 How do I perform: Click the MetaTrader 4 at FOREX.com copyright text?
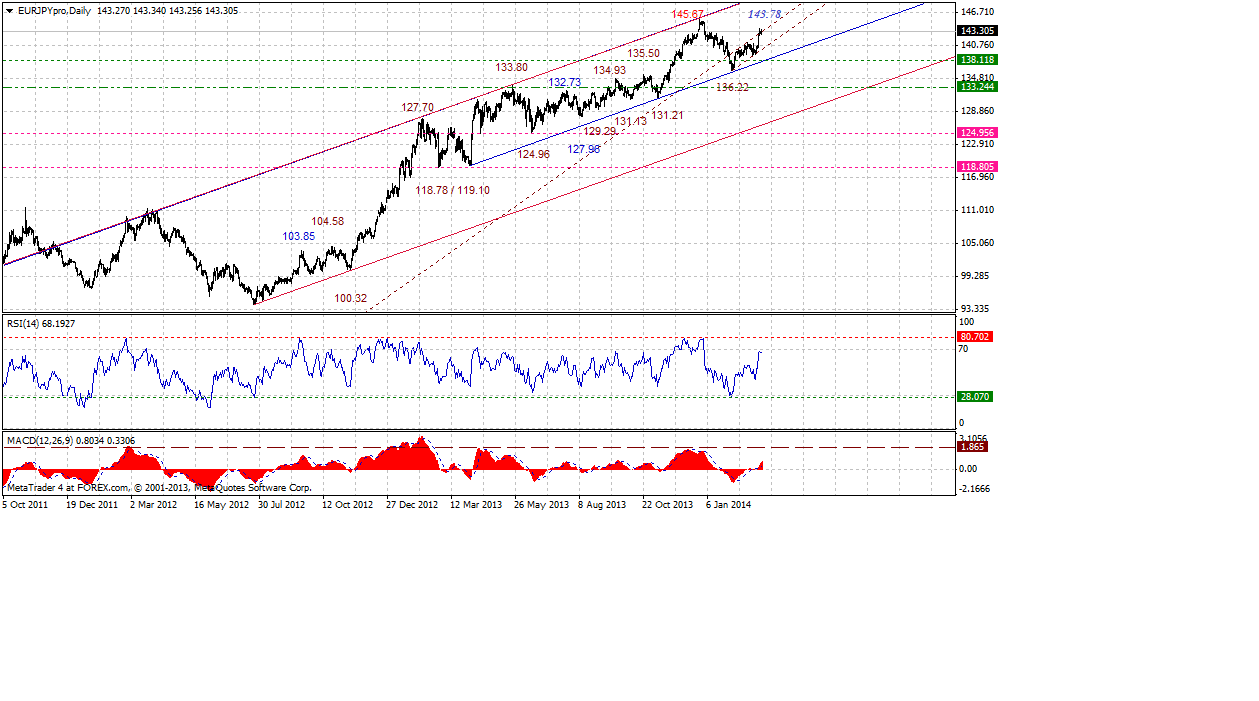(x=159, y=488)
